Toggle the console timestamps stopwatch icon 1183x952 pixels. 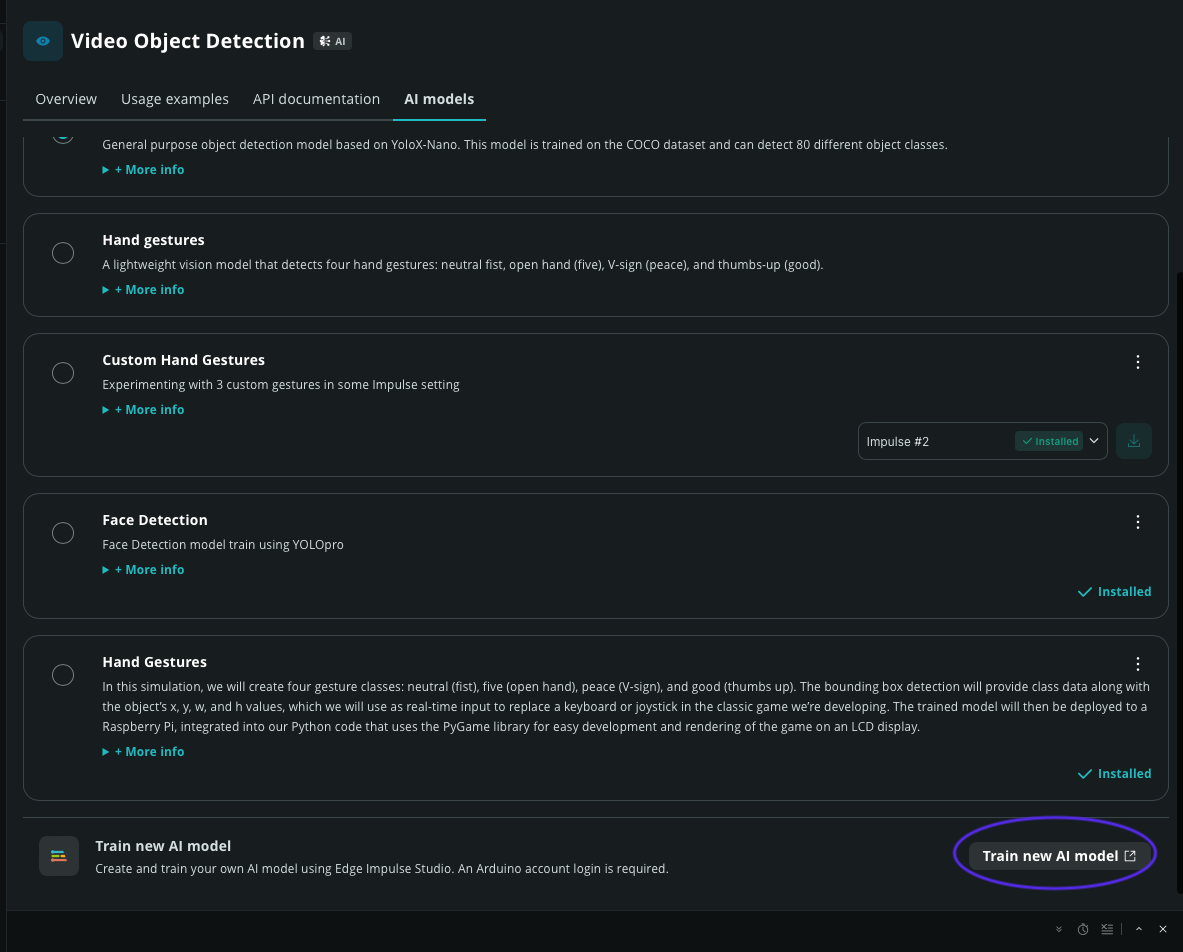(x=1083, y=929)
